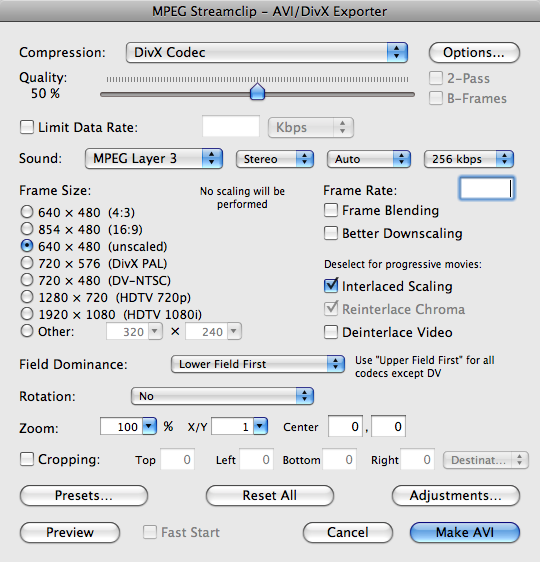Screen dimensions: 540x562
Task: Open the X/Y ratio combo arrow
Action: point(260,426)
